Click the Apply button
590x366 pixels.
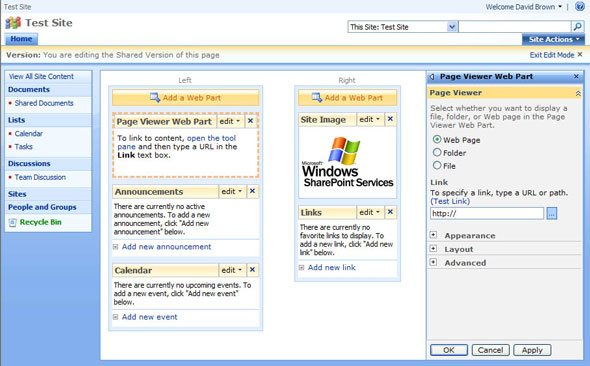[532, 350]
